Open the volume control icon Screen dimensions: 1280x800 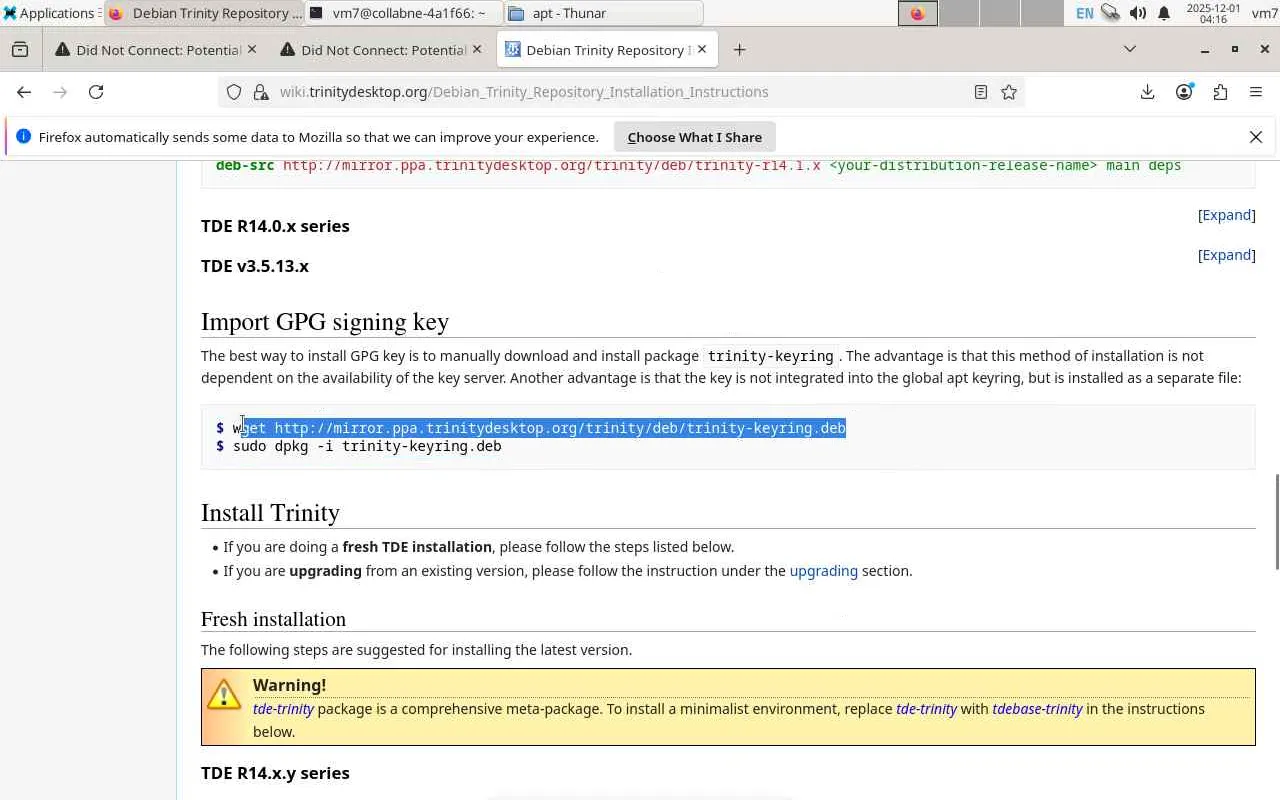click(x=1137, y=13)
